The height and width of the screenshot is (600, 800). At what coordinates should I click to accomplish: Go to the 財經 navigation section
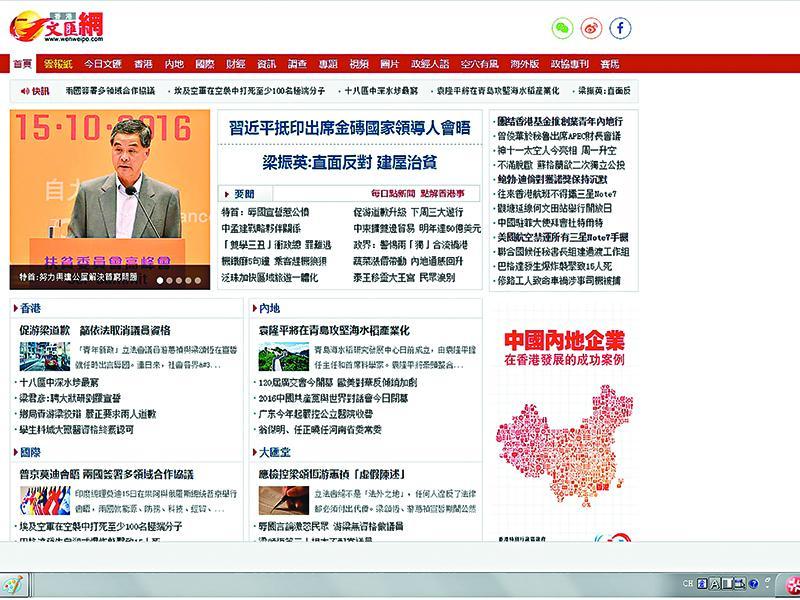(x=235, y=64)
